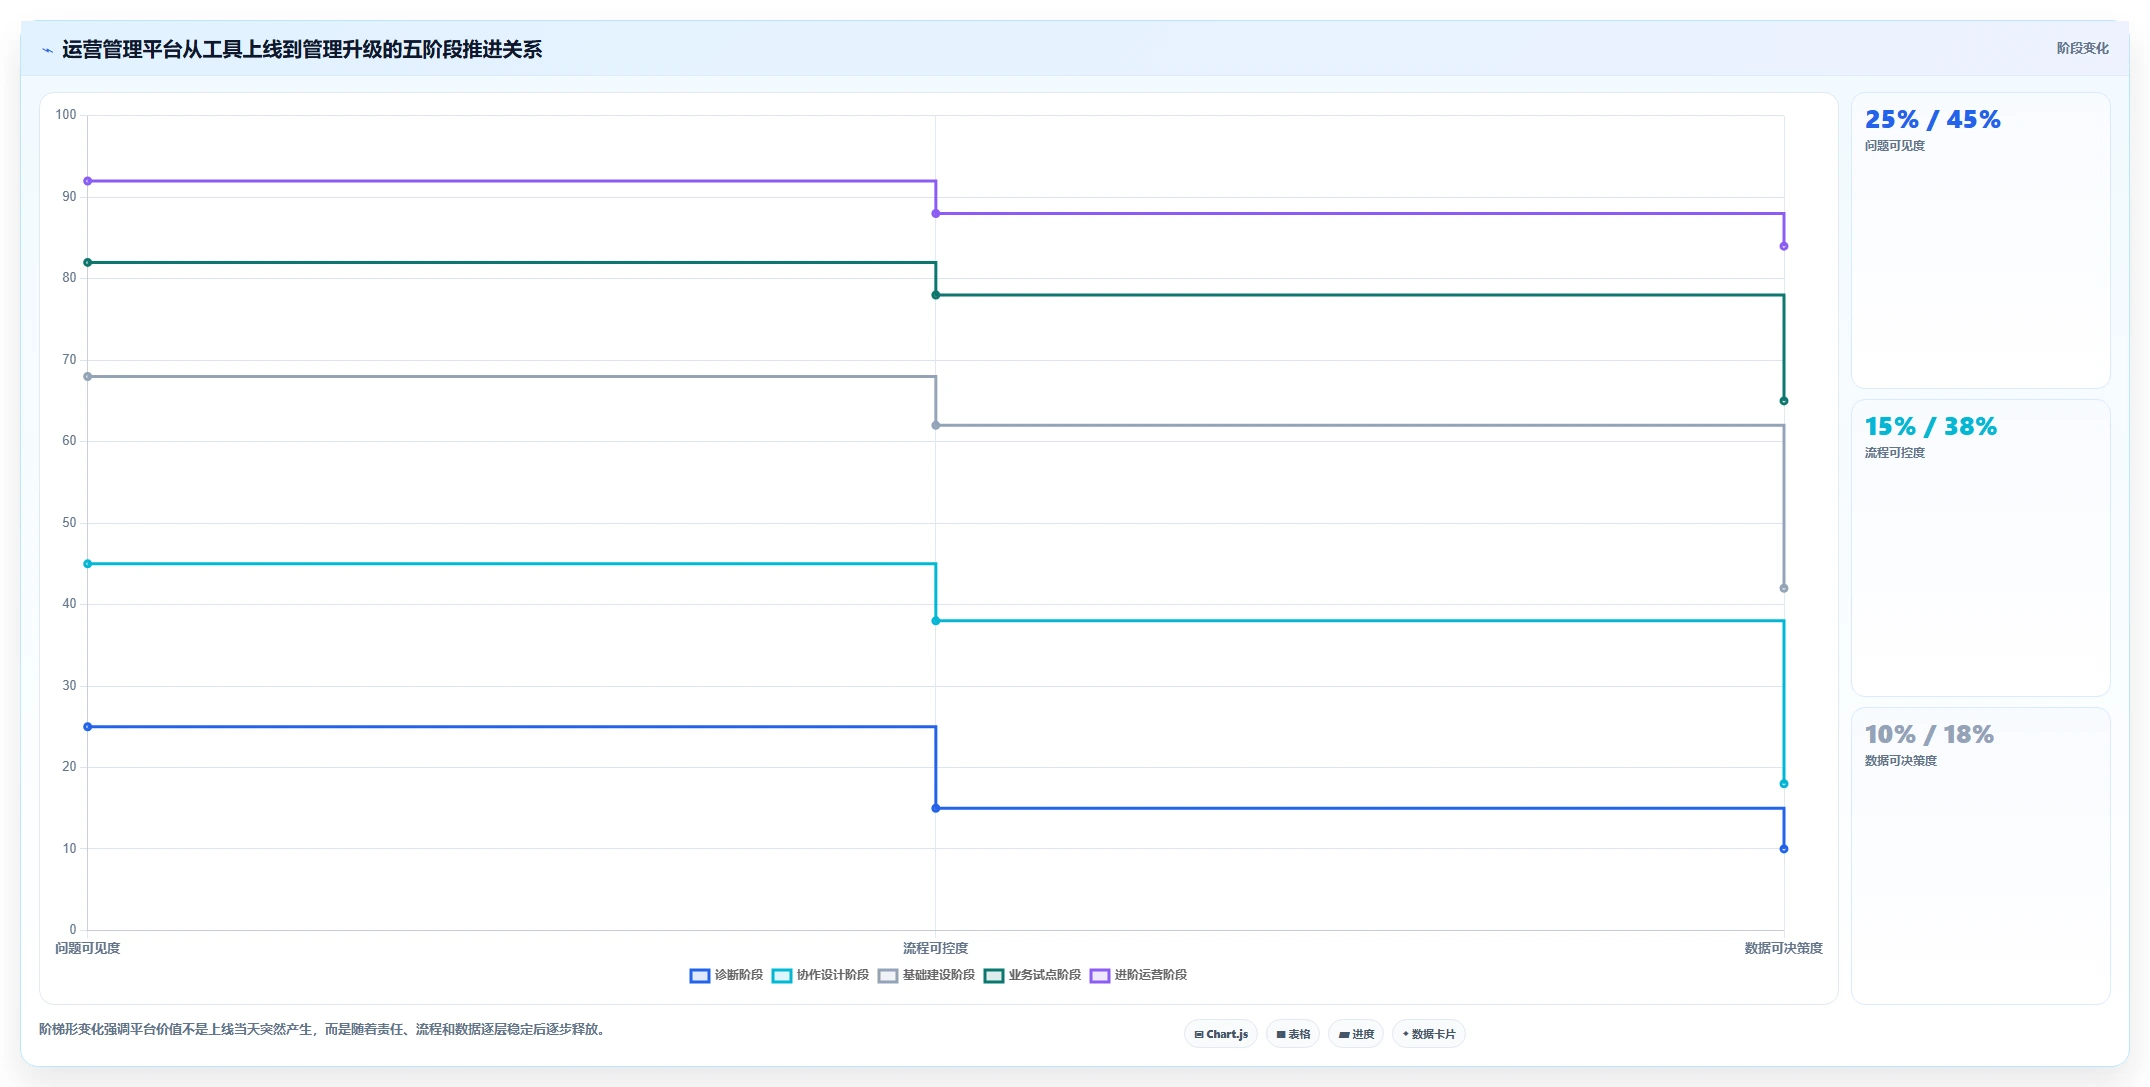The height and width of the screenshot is (1087, 2150).
Task: Click the blue point at 10 on 数据可决策度
Action: pyautogui.click(x=1784, y=849)
